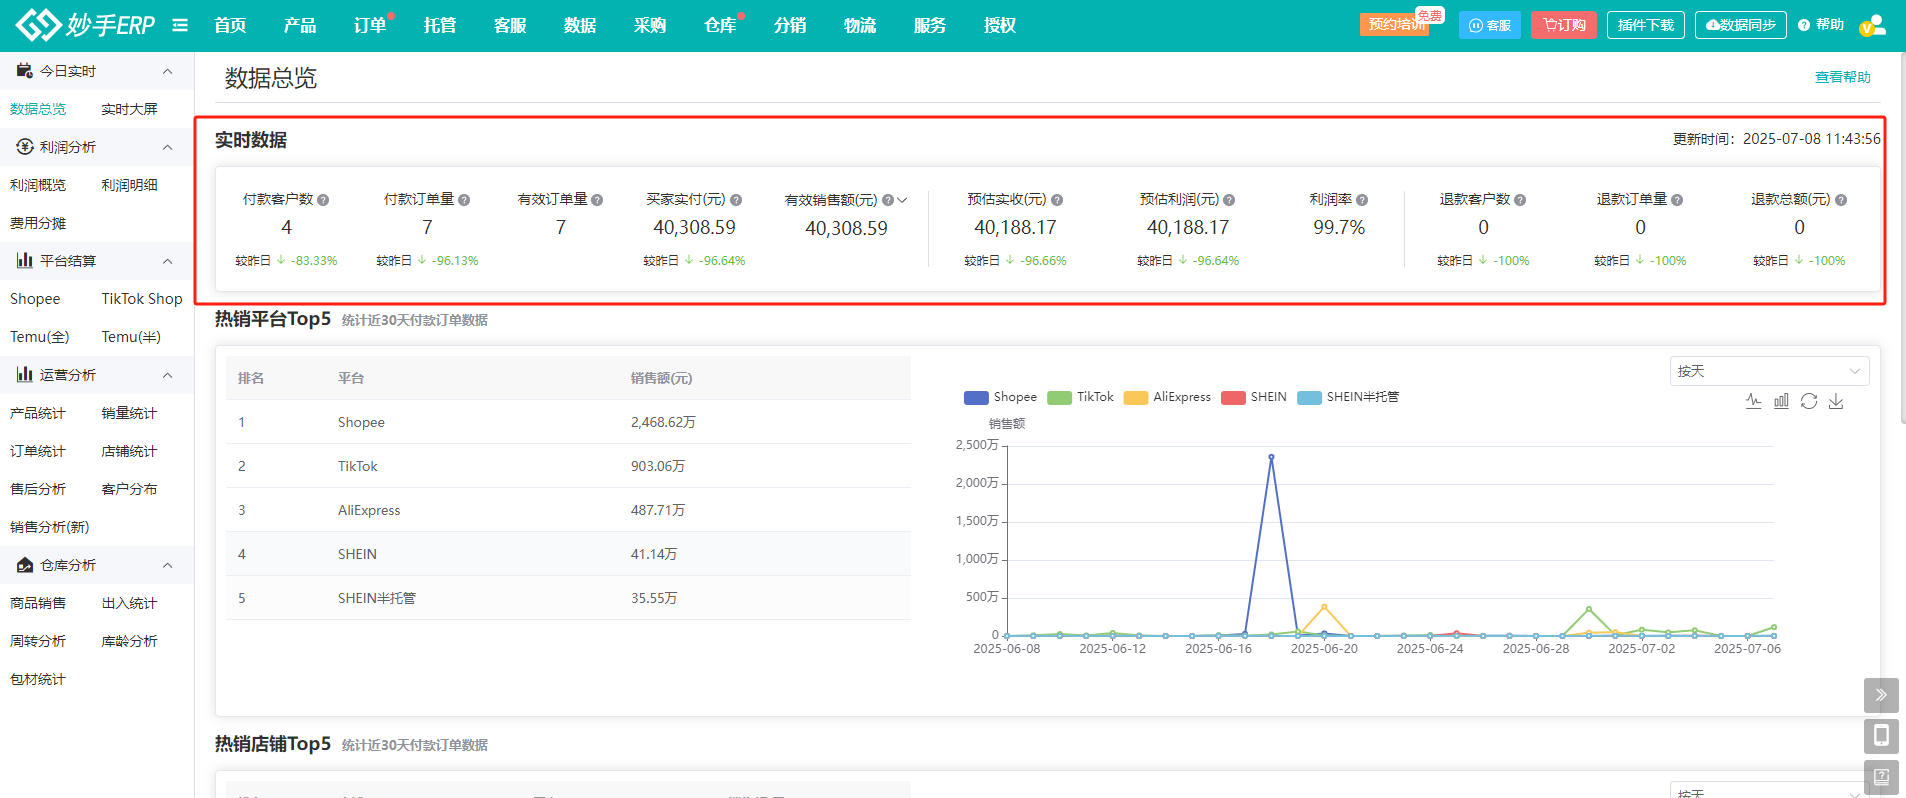Viewport: 1906px width, 798px height.
Task: Toggle SHEIN半托管 series in chart legend
Action: (1348, 397)
